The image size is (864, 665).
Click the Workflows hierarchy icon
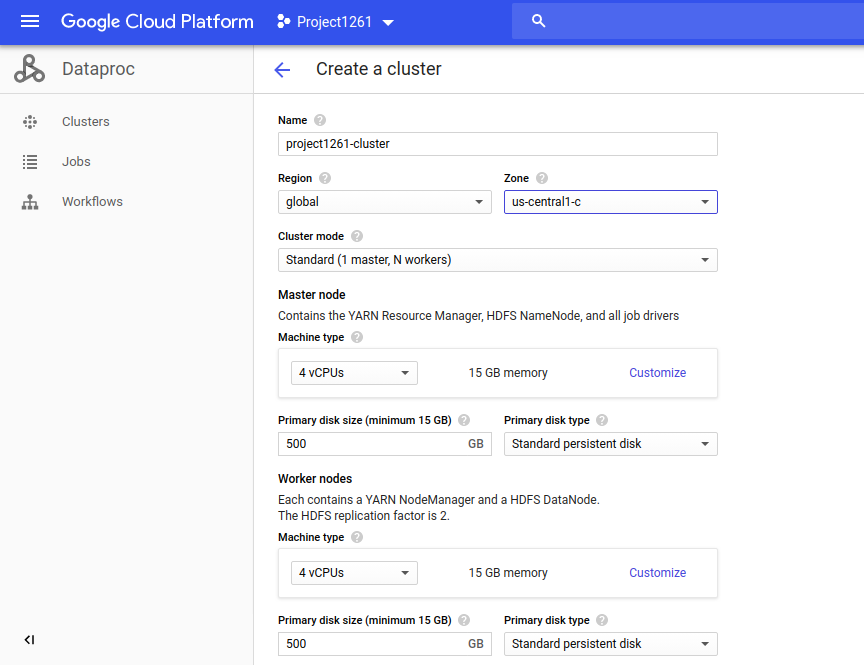coord(30,202)
